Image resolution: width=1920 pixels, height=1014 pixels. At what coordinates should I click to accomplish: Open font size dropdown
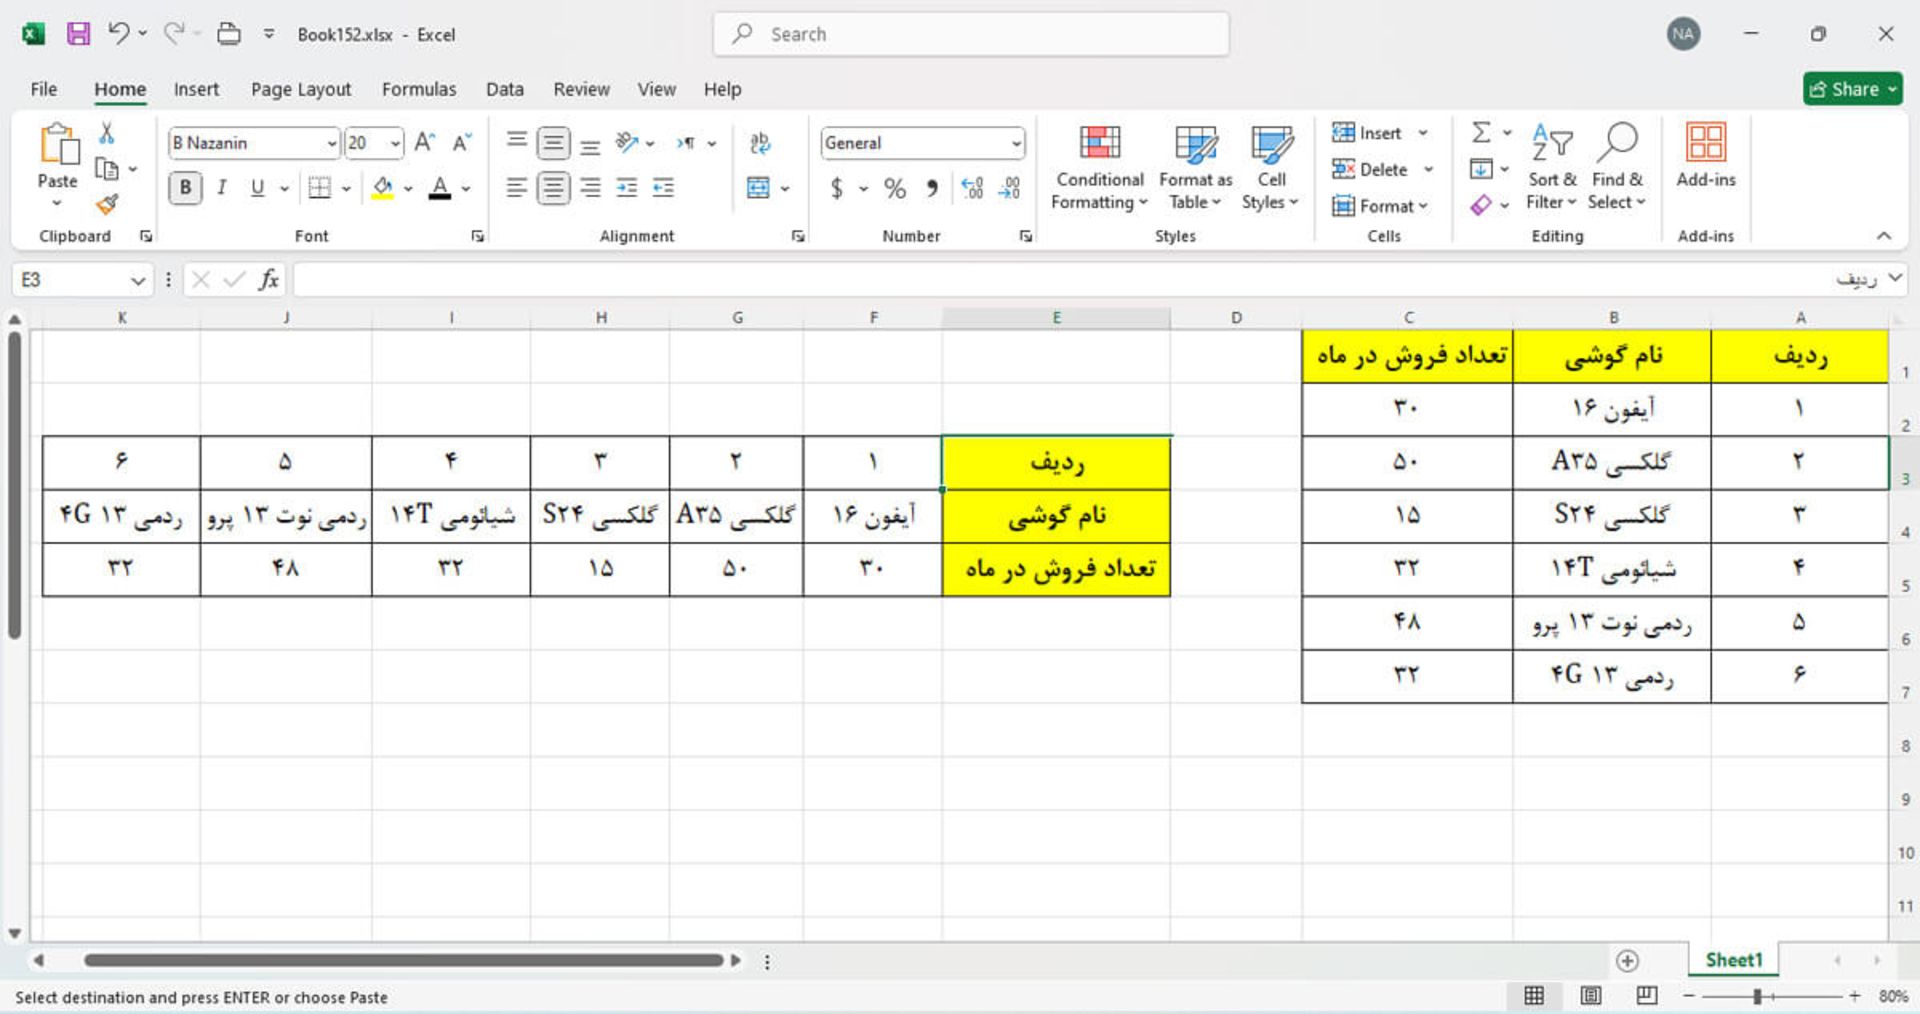click(395, 143)
